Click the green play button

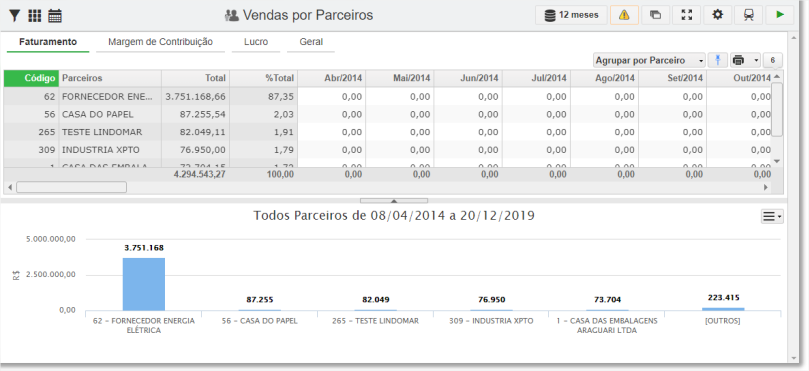tap(780, 15)
